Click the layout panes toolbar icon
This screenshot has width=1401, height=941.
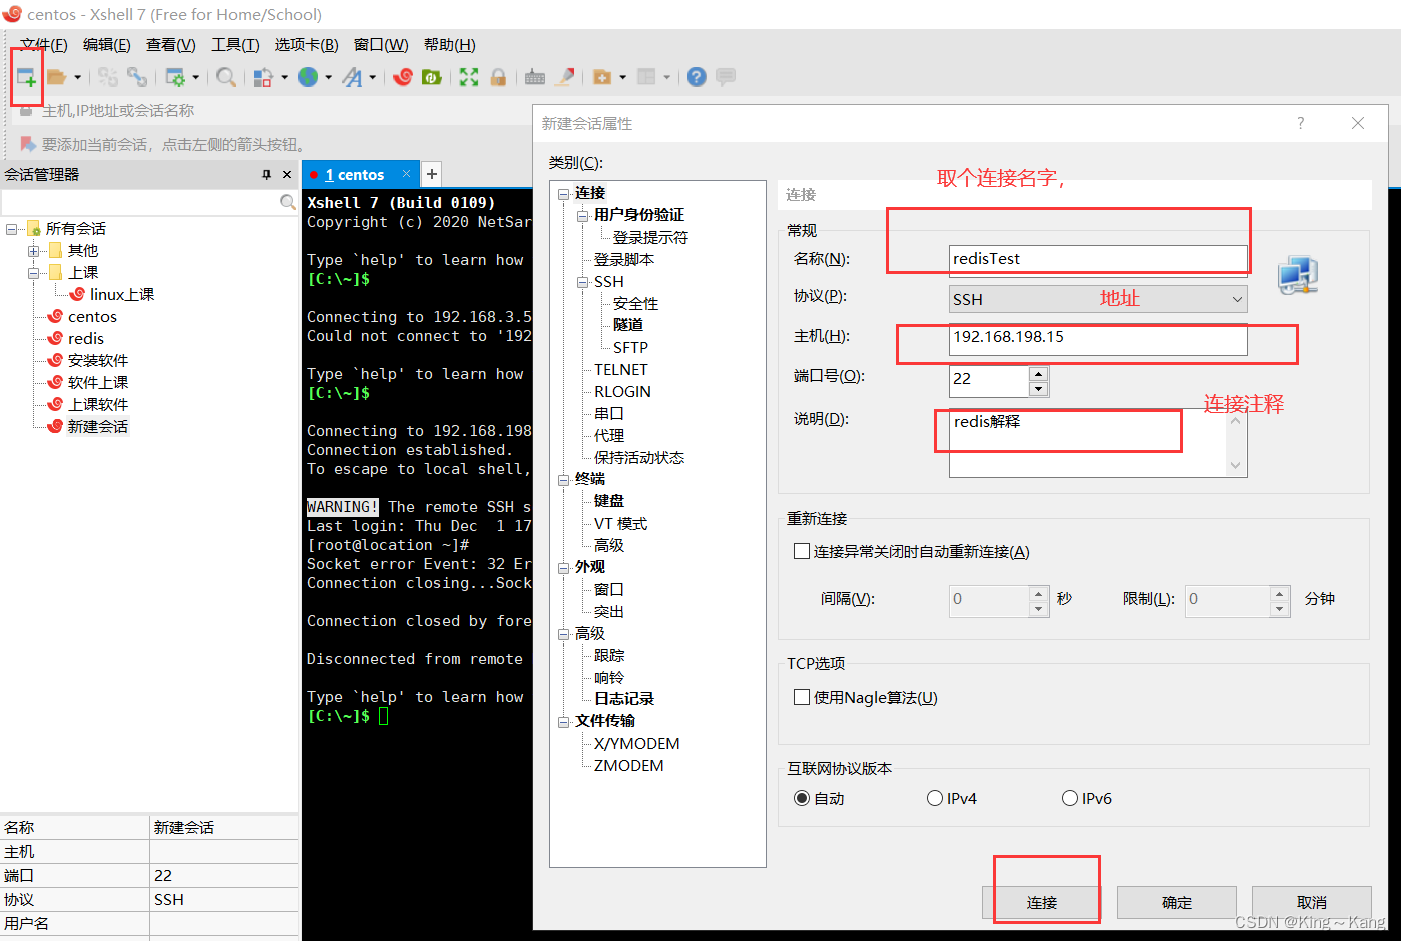(x=647, y=77)
